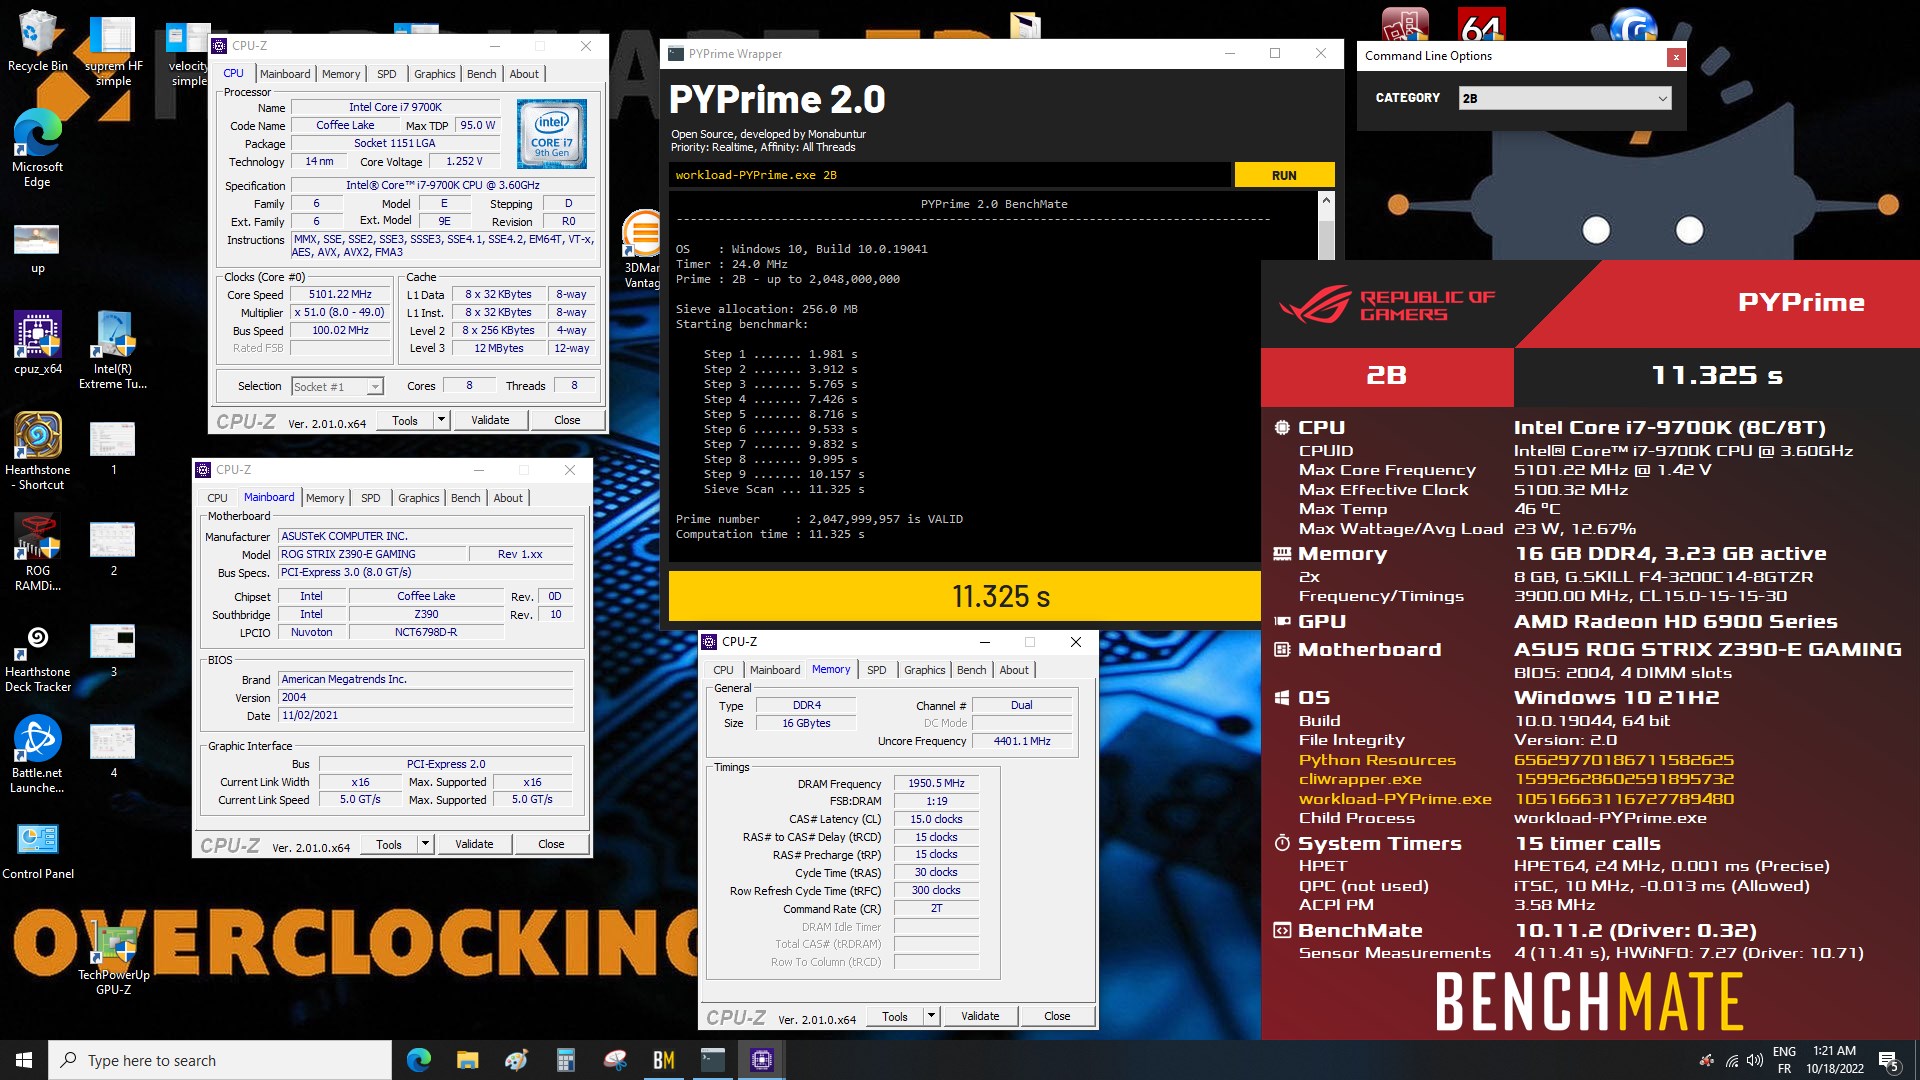This screenshot has height=1080, width=1920.
Task: Open the suprem HF simple desktop file
Action: point(113,50)
